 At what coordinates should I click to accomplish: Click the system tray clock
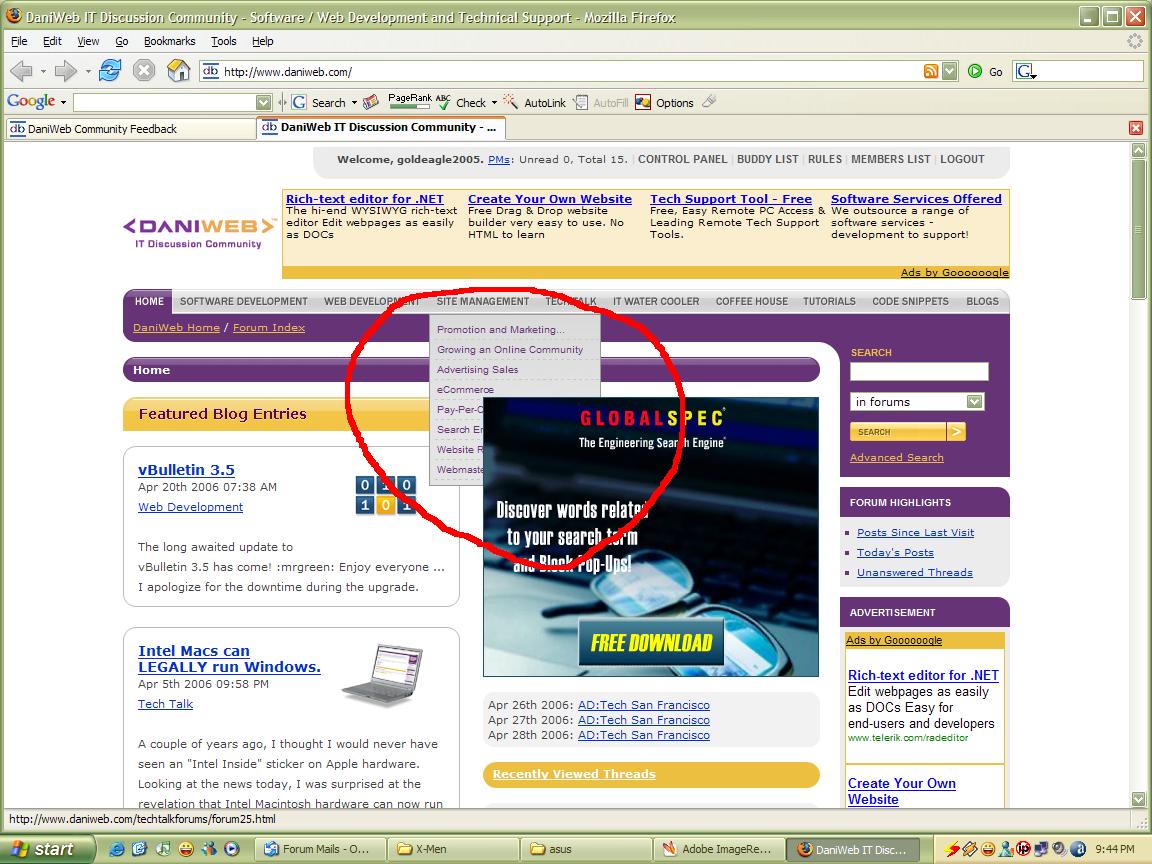[x=1115, y=849]
